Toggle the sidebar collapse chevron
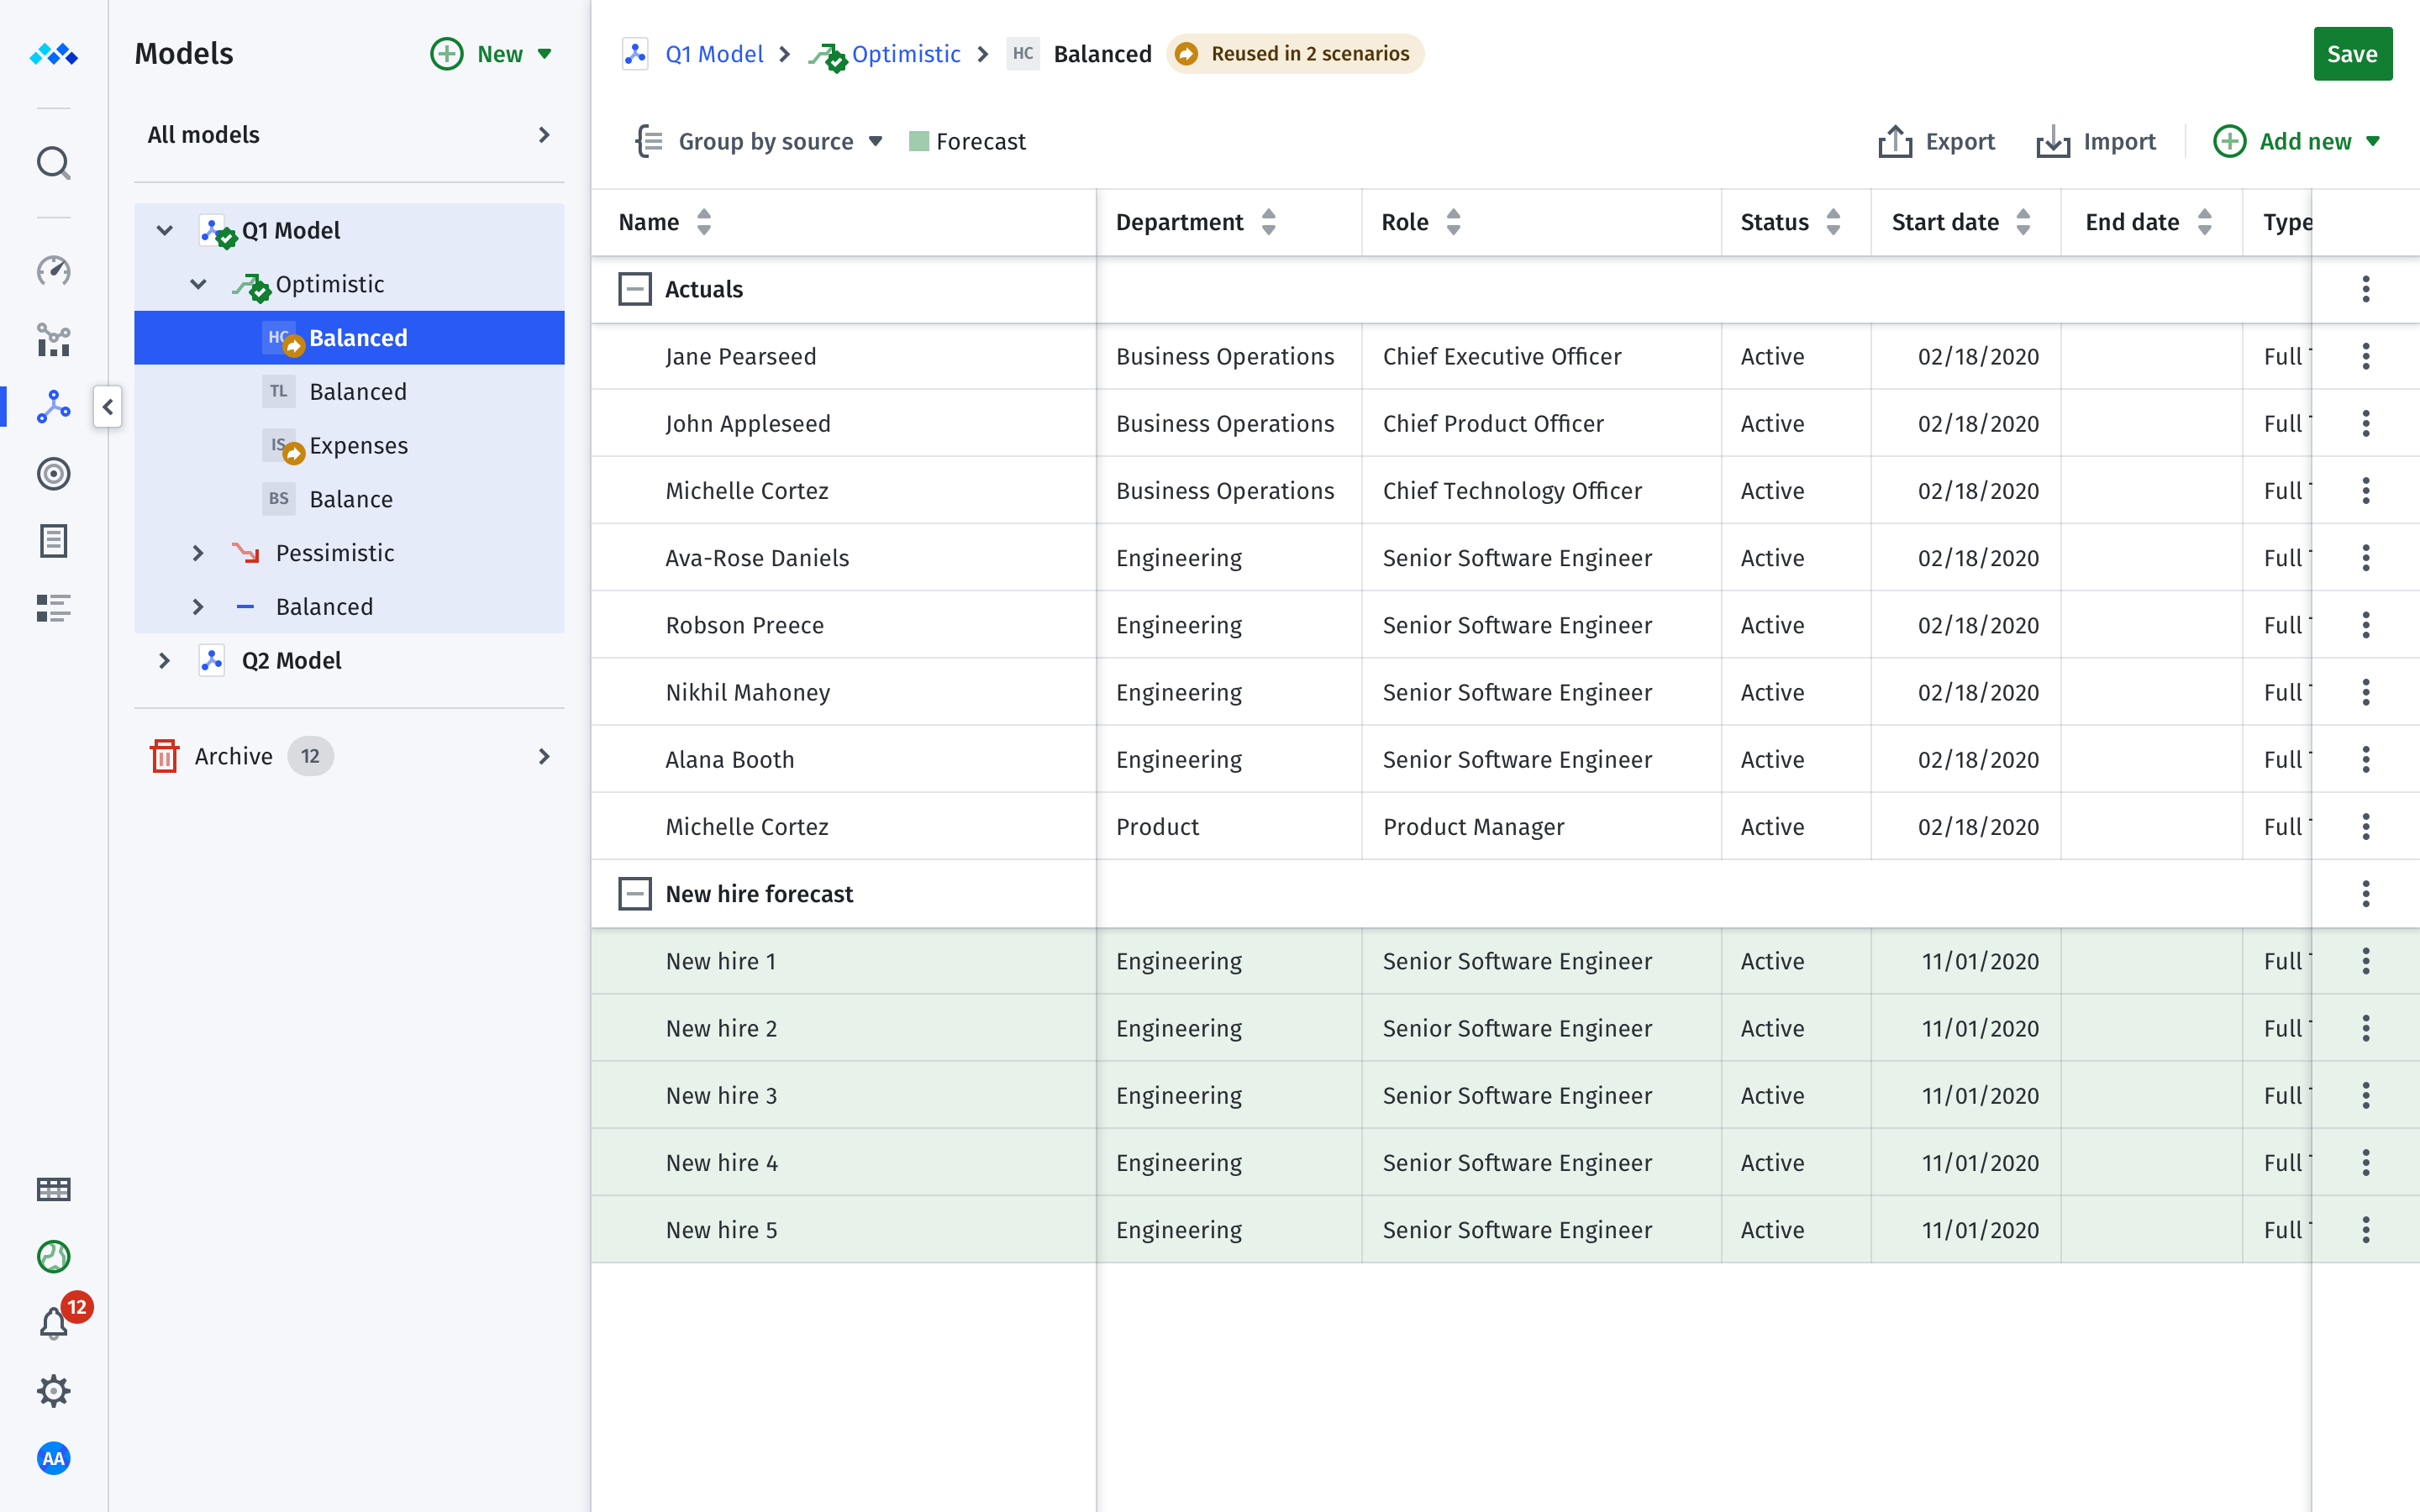Viewport: 2420px width, 1512px height. [107, 407]
